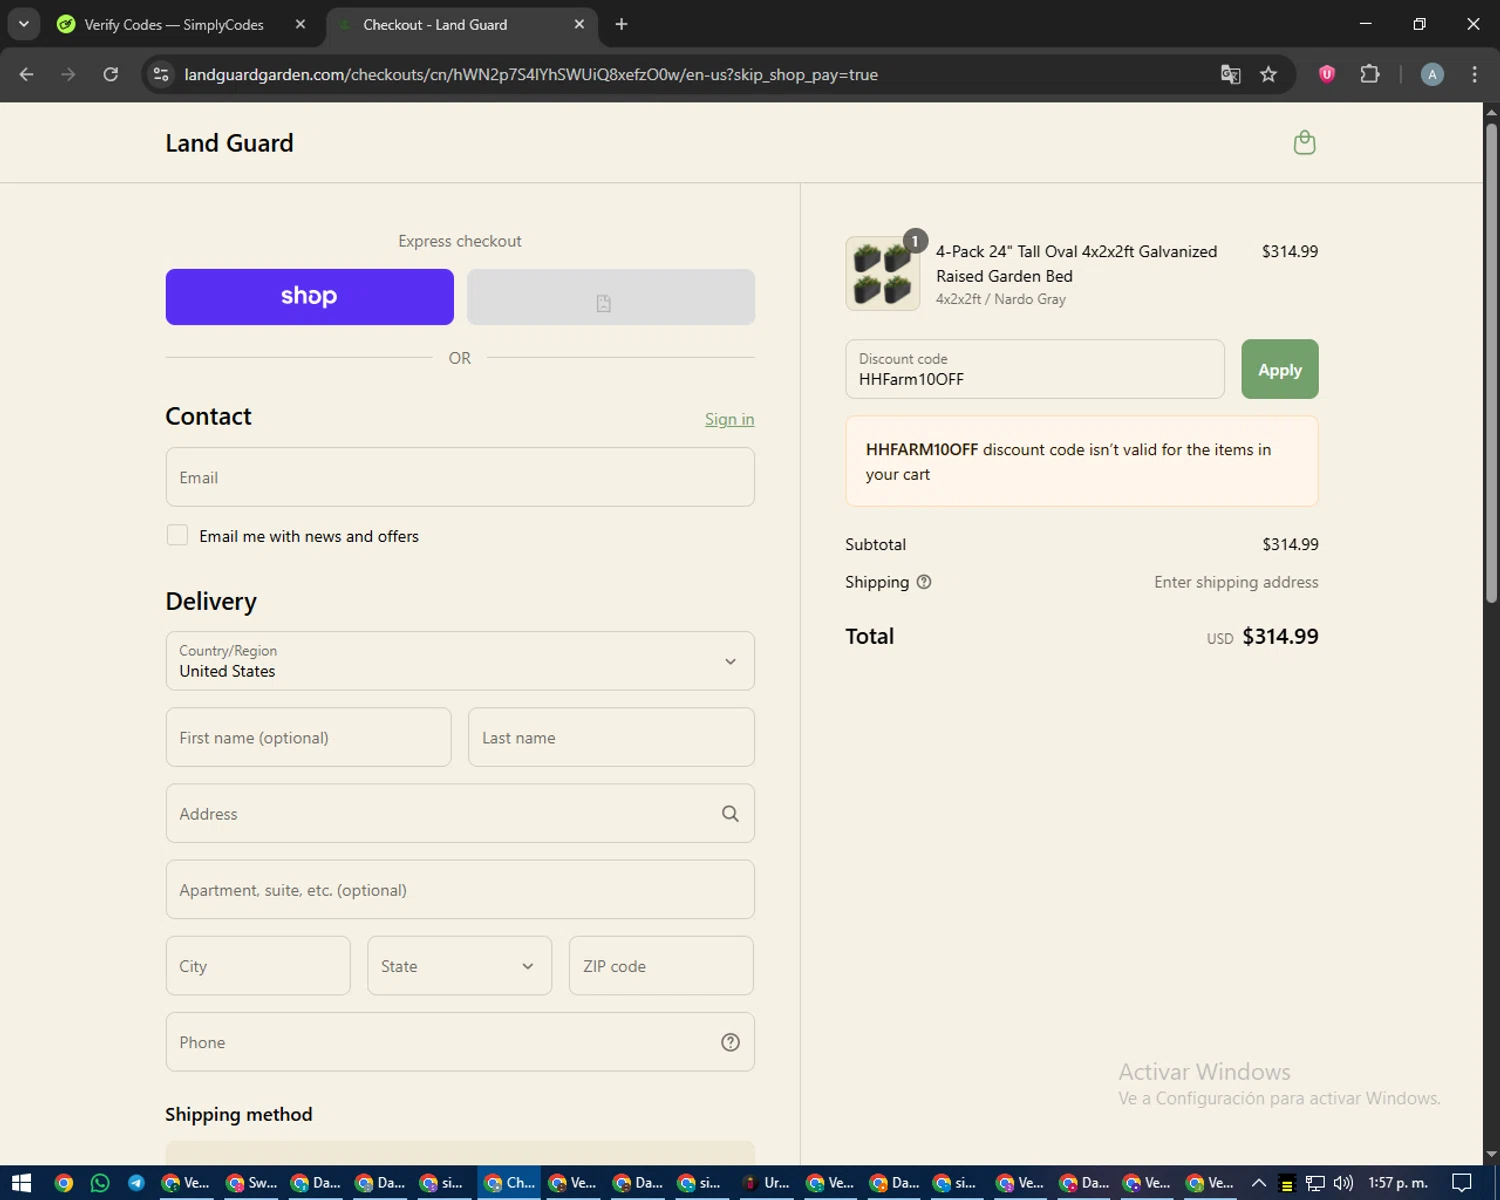Toggle Email me with news and offers
The width and height of the screenshot is (1500, 1200).
[177, 535]
